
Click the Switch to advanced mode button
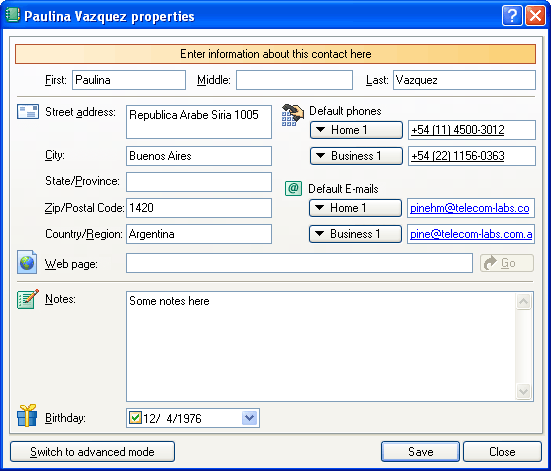[92, 452]
